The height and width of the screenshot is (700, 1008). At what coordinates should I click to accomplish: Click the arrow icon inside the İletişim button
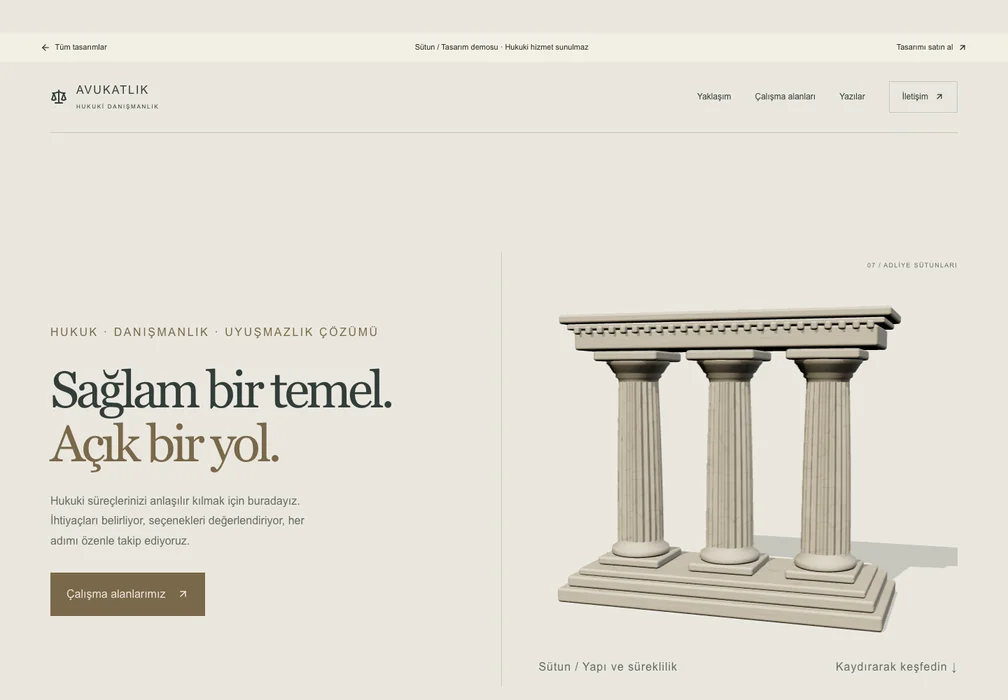939,97
